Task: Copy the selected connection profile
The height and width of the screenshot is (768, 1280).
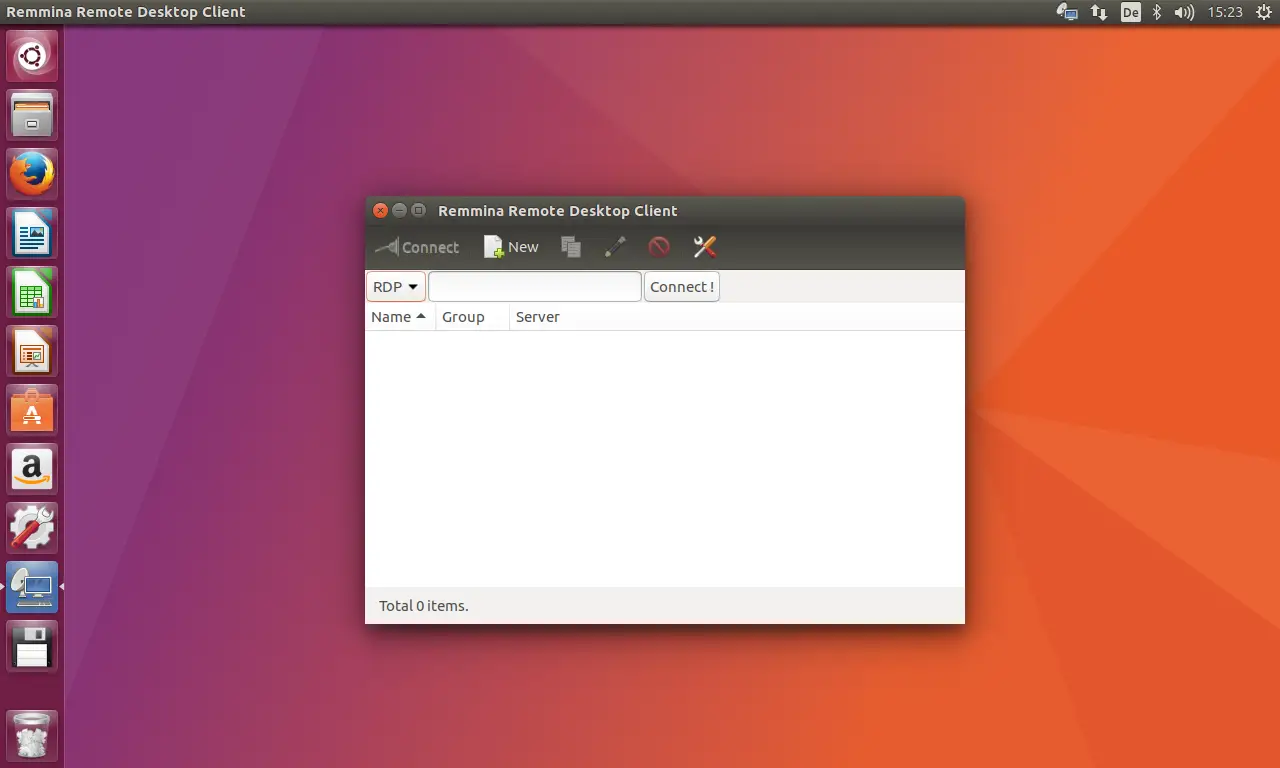Action: [x=571, y=247]
